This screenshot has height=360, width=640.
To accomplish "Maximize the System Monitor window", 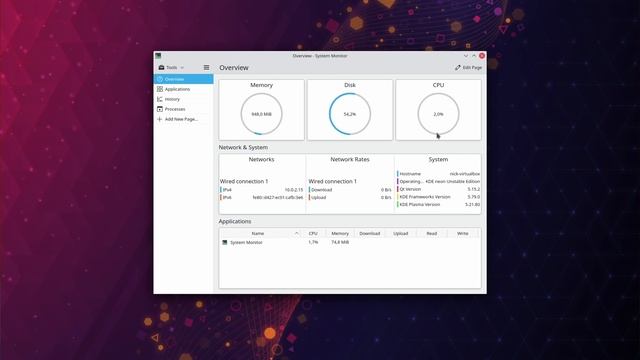I will [x=474, y=56].
